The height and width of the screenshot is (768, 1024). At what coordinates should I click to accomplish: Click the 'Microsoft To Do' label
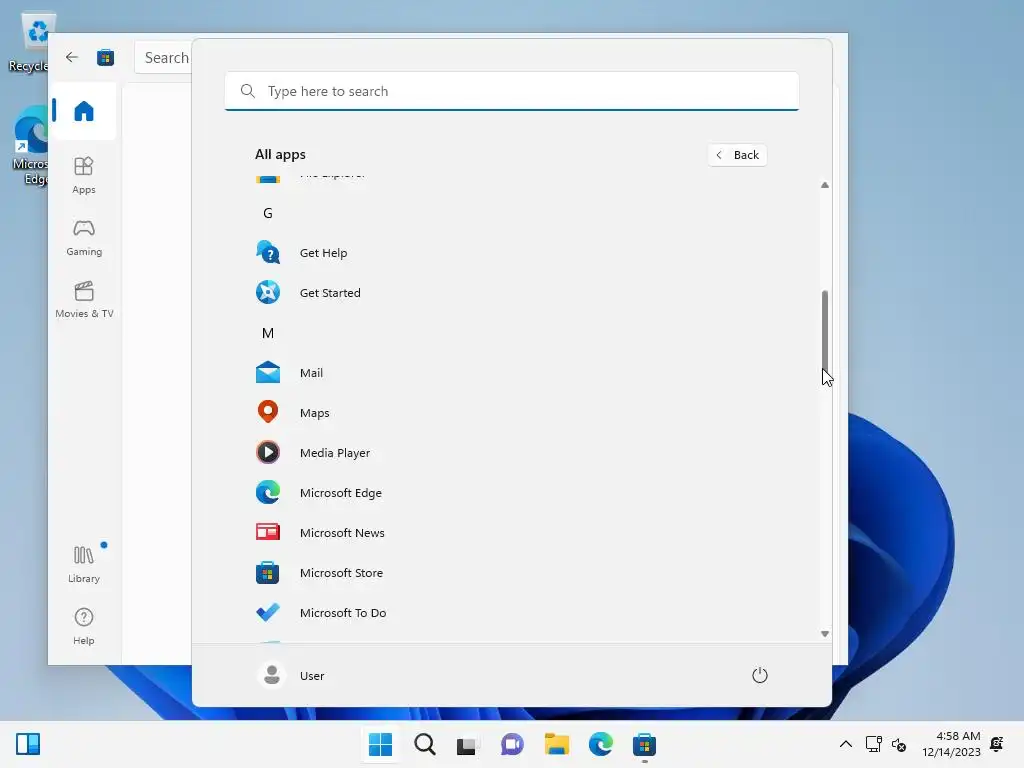(x=343, y=613)
